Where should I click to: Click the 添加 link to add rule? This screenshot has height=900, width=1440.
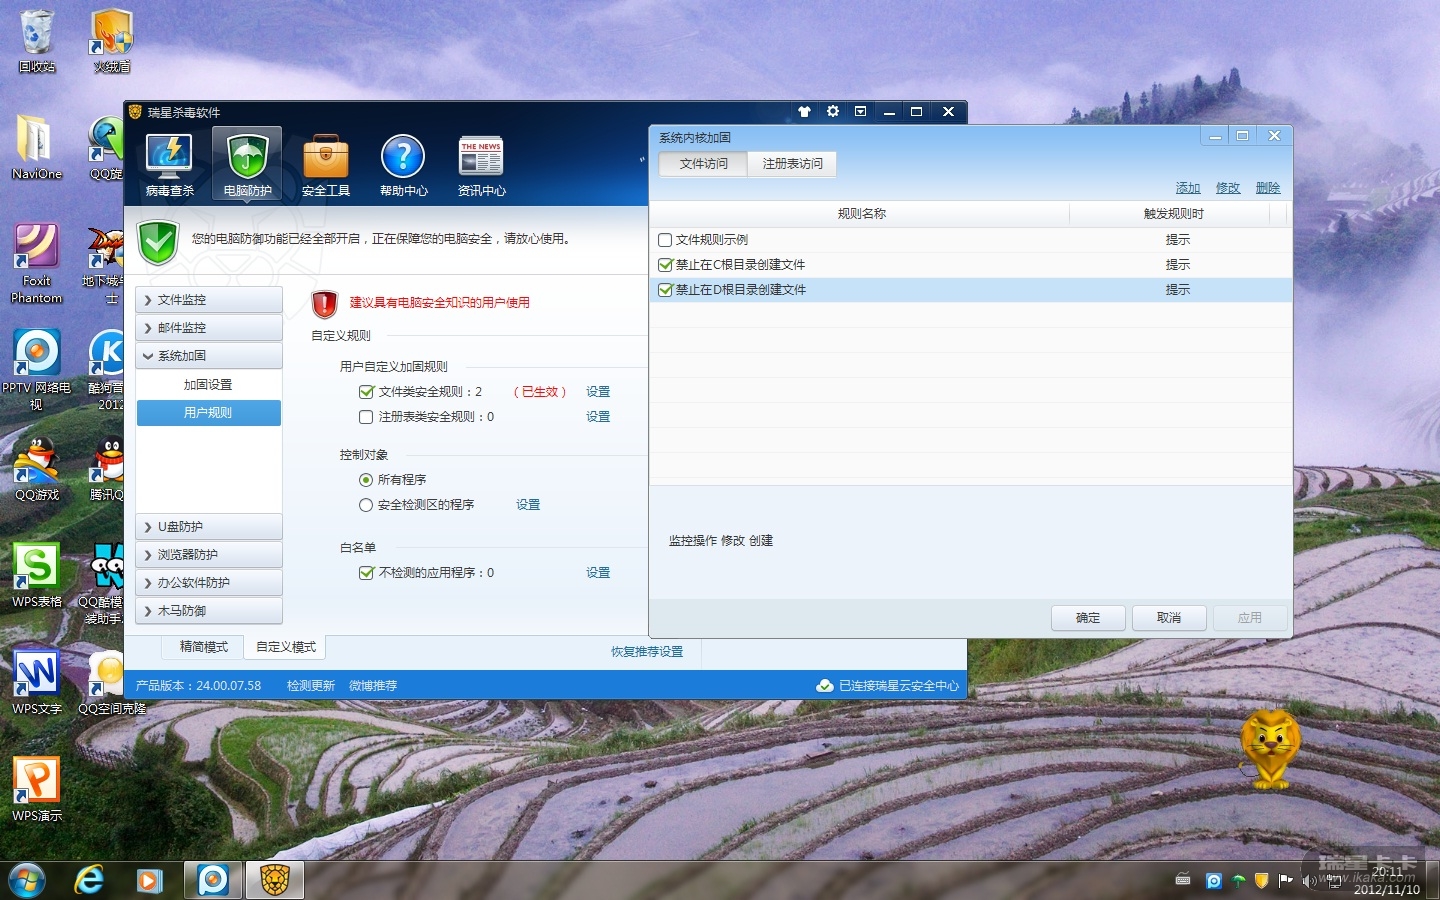point(1188,188)
